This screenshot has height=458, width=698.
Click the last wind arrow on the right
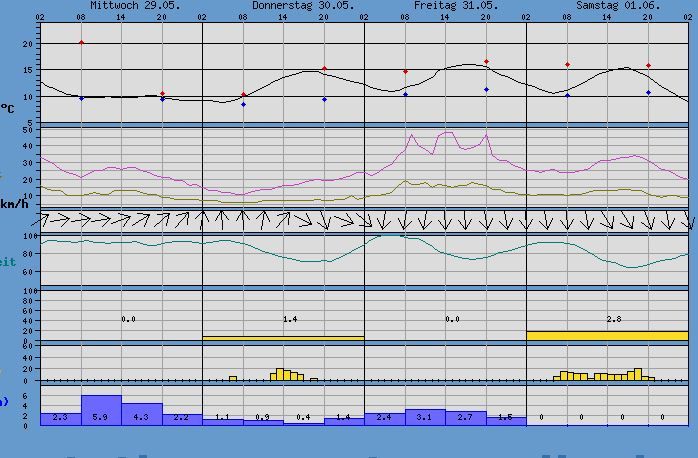coord(690,222)
